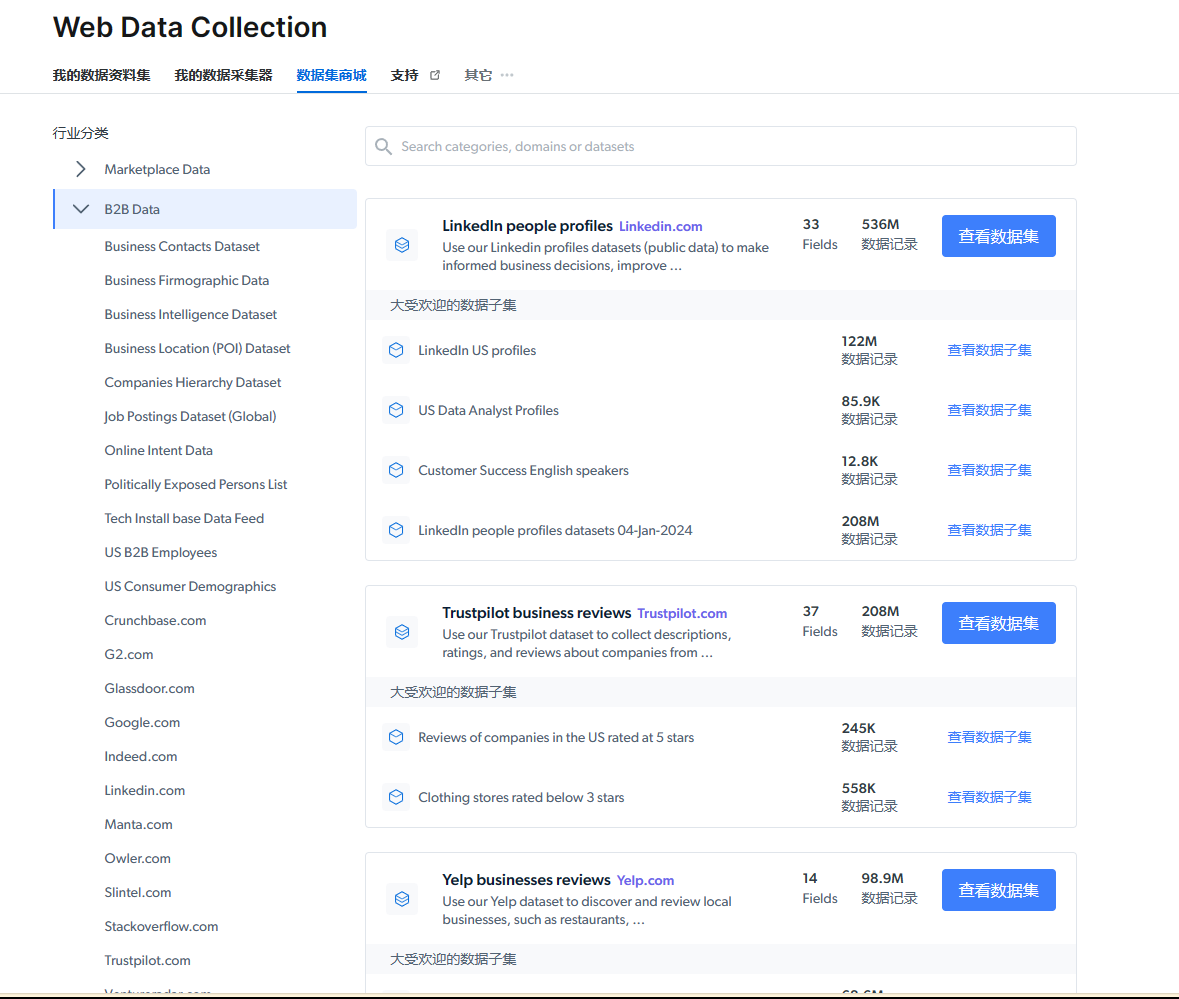Select Slintel.com in sidebar
The height and width of the screenshot is (999, 1179).
[138, 893]
